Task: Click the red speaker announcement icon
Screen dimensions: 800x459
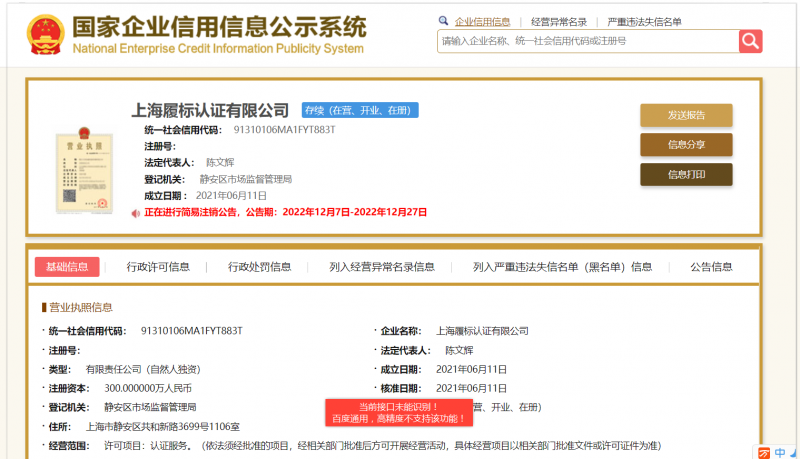Action: [136, 213]
